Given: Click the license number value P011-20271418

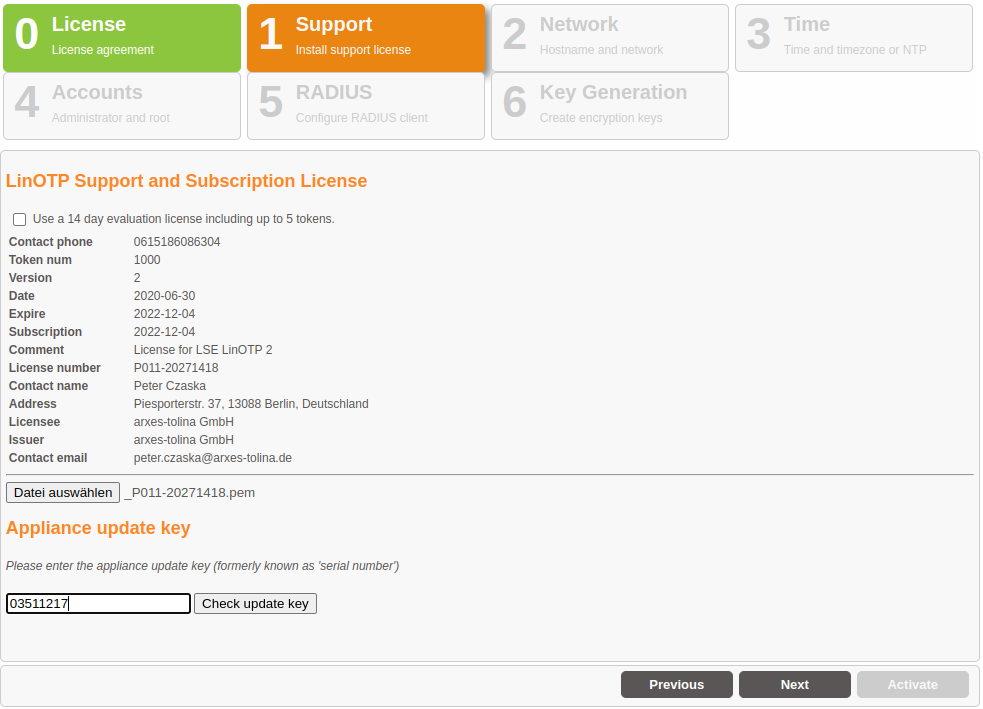Looking at the screenshot, I should [x=176, y=368].
